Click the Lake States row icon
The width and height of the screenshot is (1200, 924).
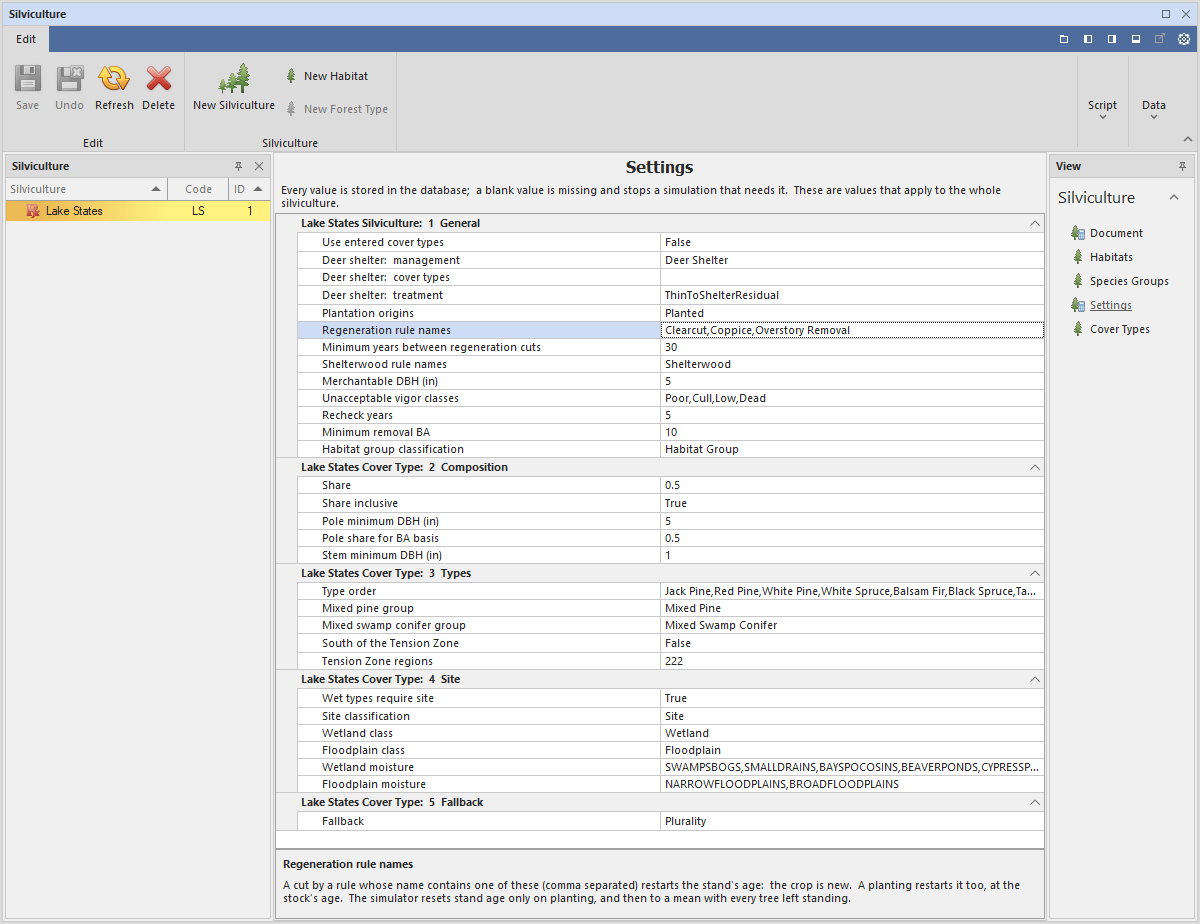pos(33,211)
